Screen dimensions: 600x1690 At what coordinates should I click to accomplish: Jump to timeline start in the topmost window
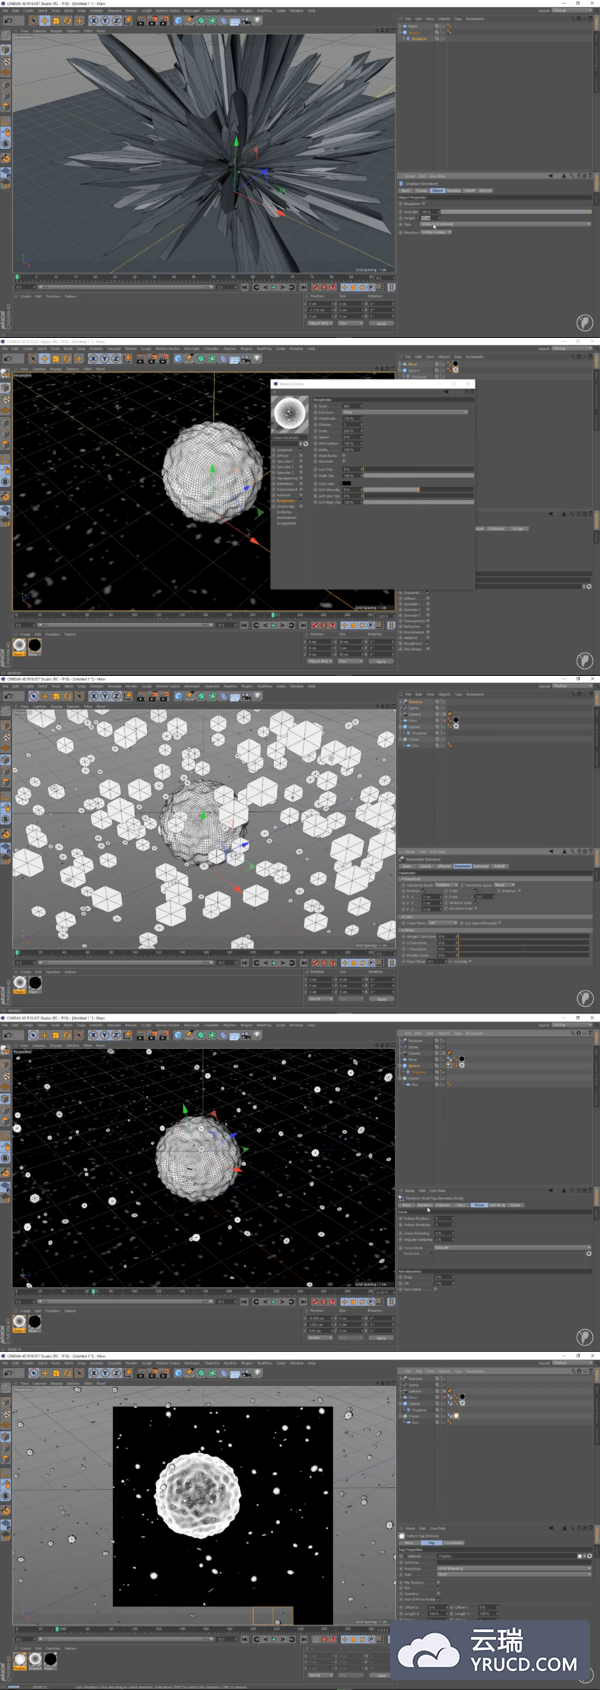coord(245,287)
